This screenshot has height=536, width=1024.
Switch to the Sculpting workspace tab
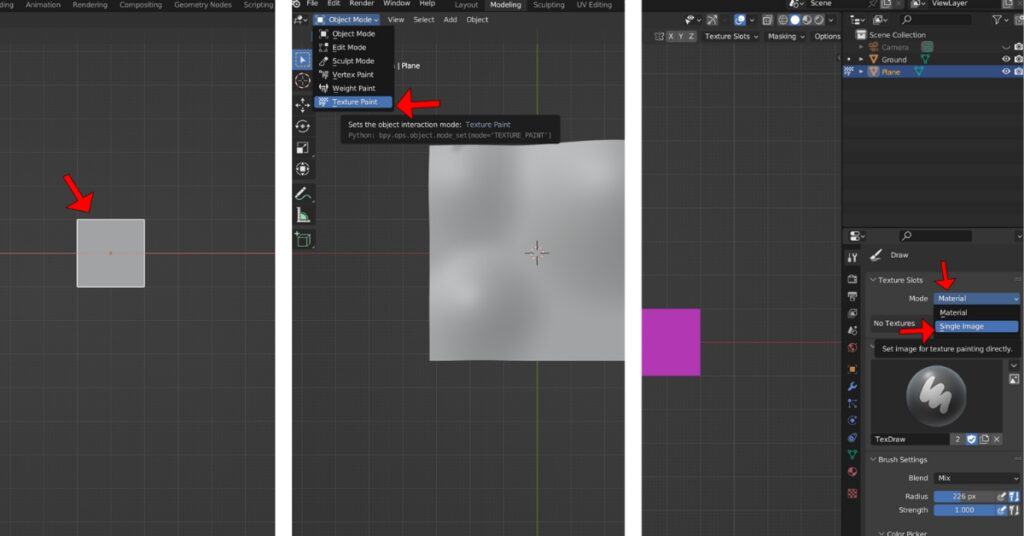coord(549,5)
